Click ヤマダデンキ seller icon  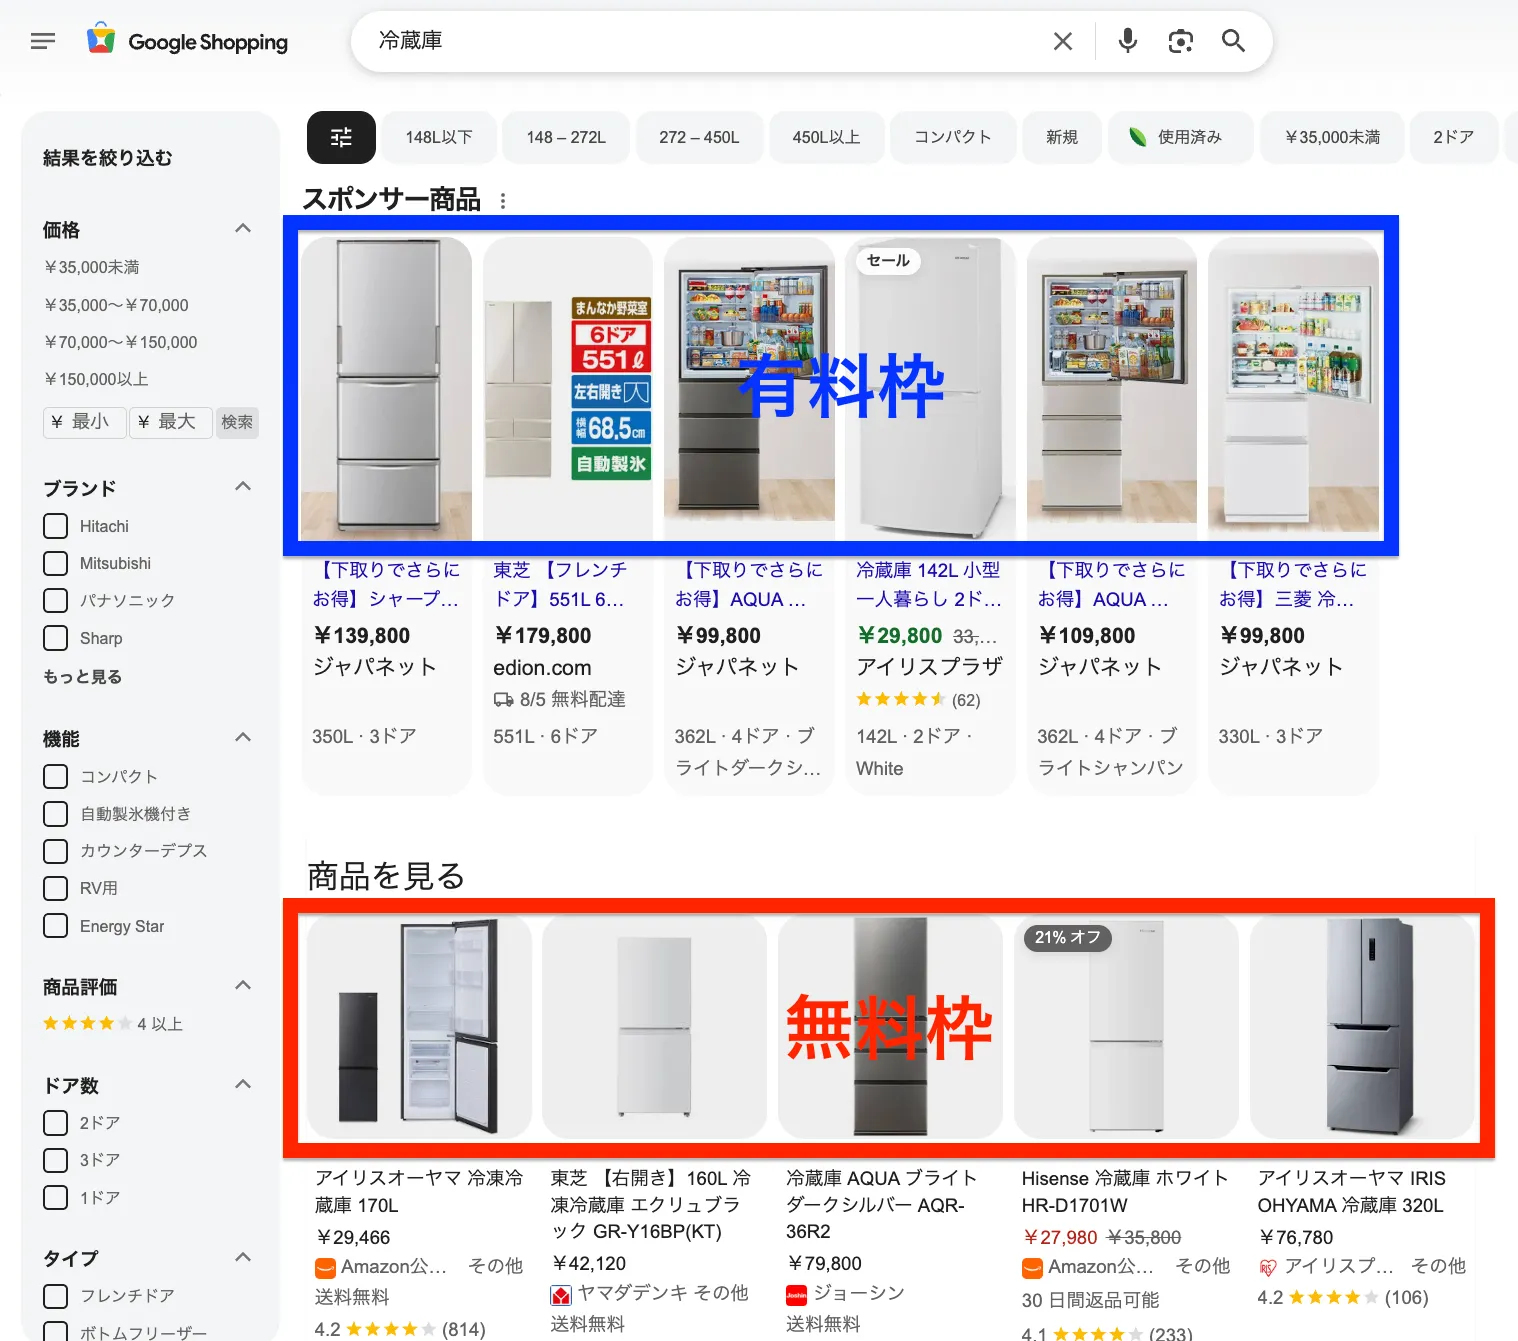(561, 1295)
